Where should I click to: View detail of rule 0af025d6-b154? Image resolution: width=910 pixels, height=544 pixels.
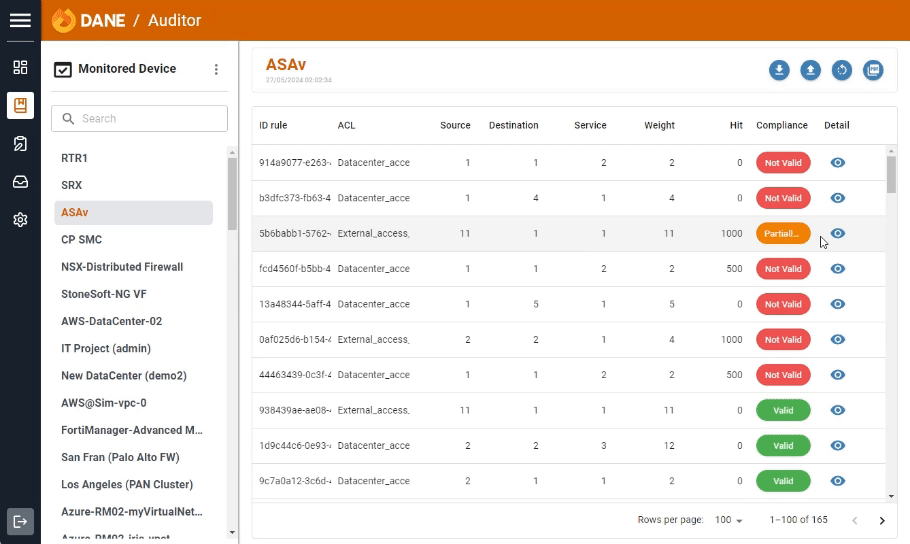point(837,340)
